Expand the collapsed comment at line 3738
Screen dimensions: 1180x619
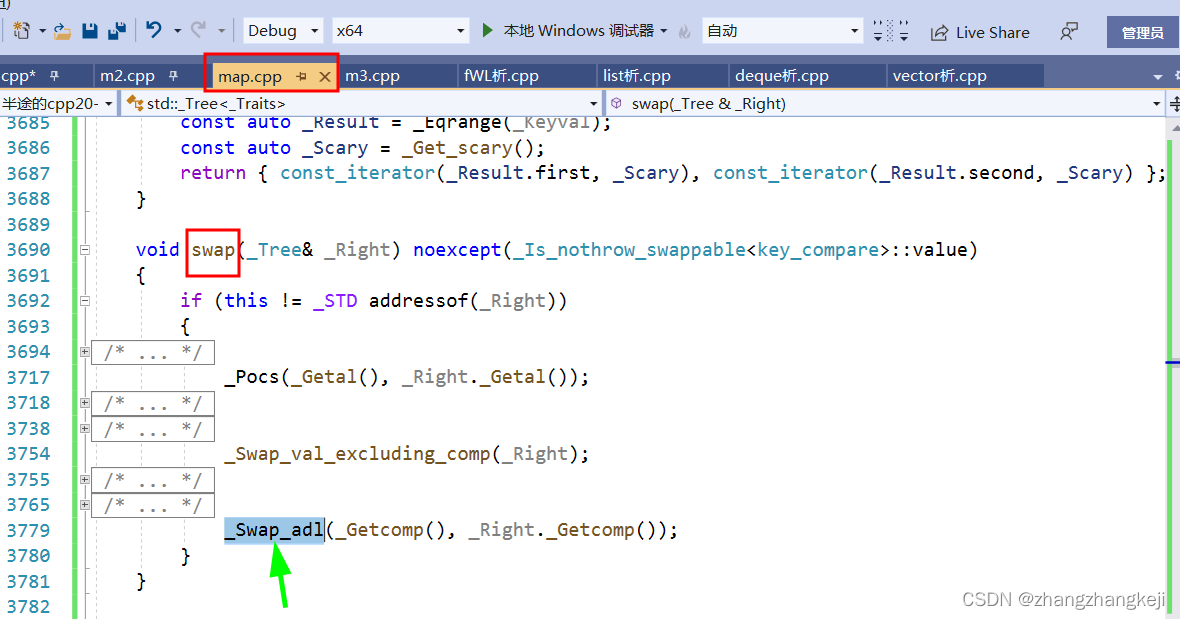click(x=85, y=428)
